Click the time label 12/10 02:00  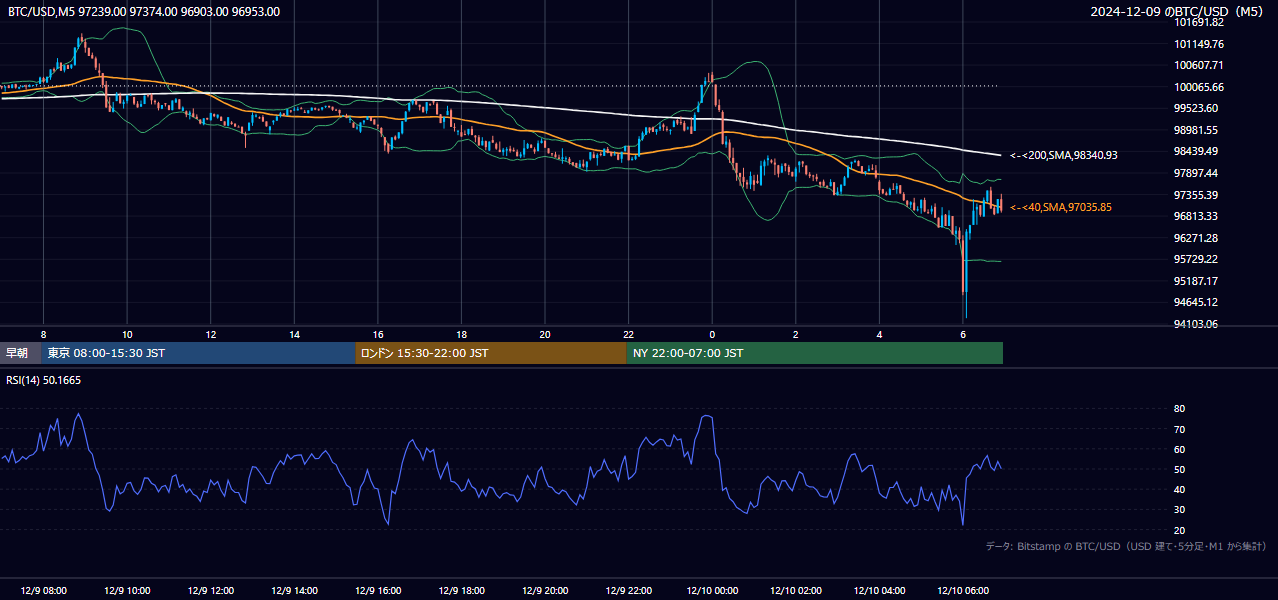click(796, 591)
